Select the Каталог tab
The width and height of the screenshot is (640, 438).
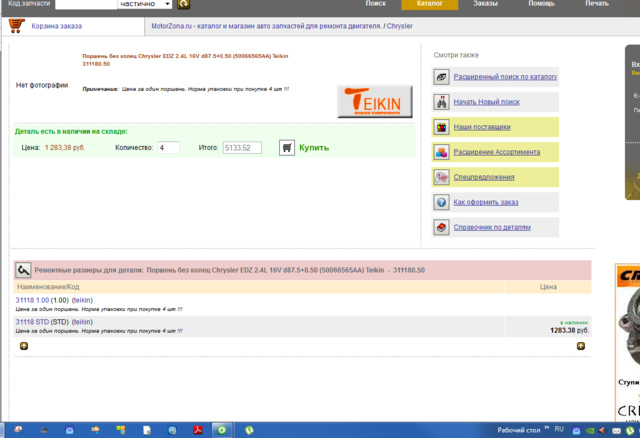[430, 4]
